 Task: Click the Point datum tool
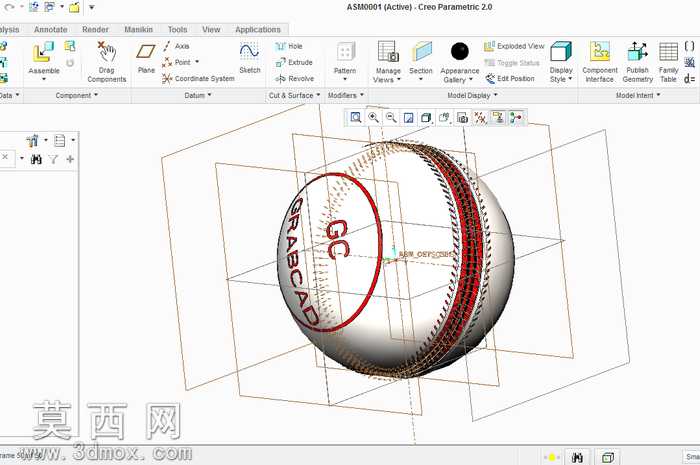point(177,62)
